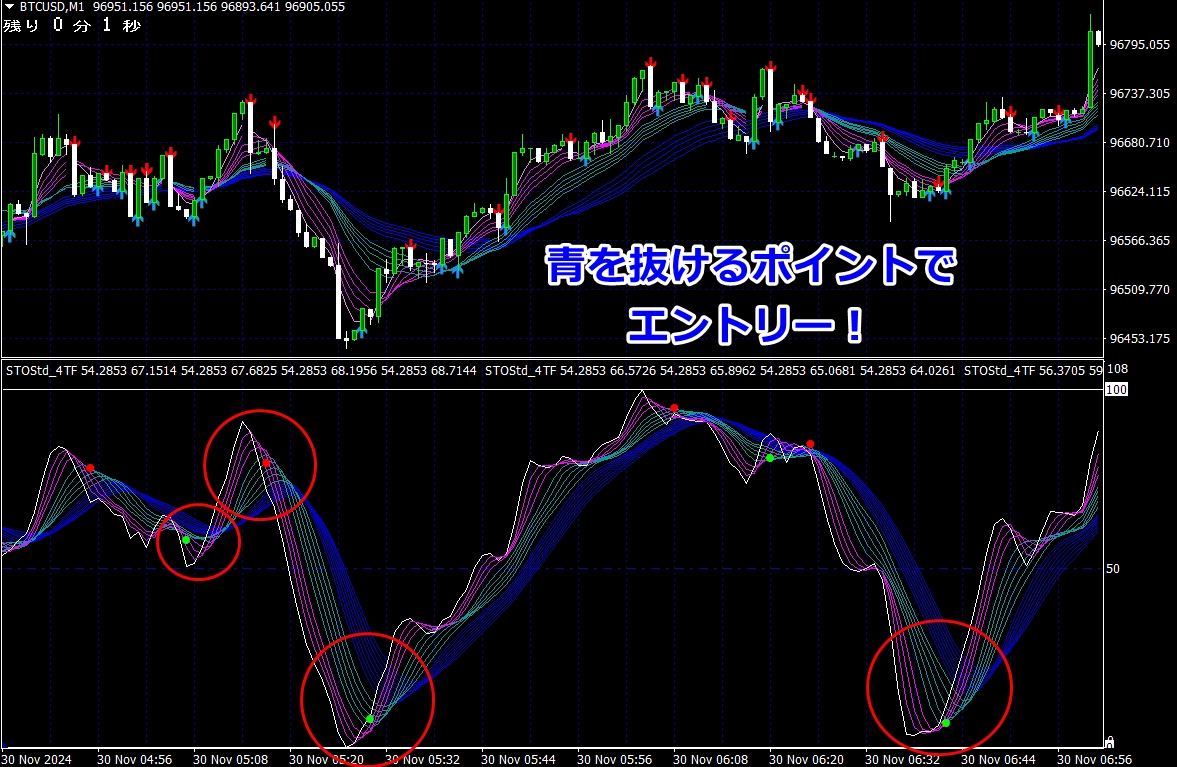
Task: Click the 残り 0 分 1 秒 countdown label
Action: click(x=72, y=25)
